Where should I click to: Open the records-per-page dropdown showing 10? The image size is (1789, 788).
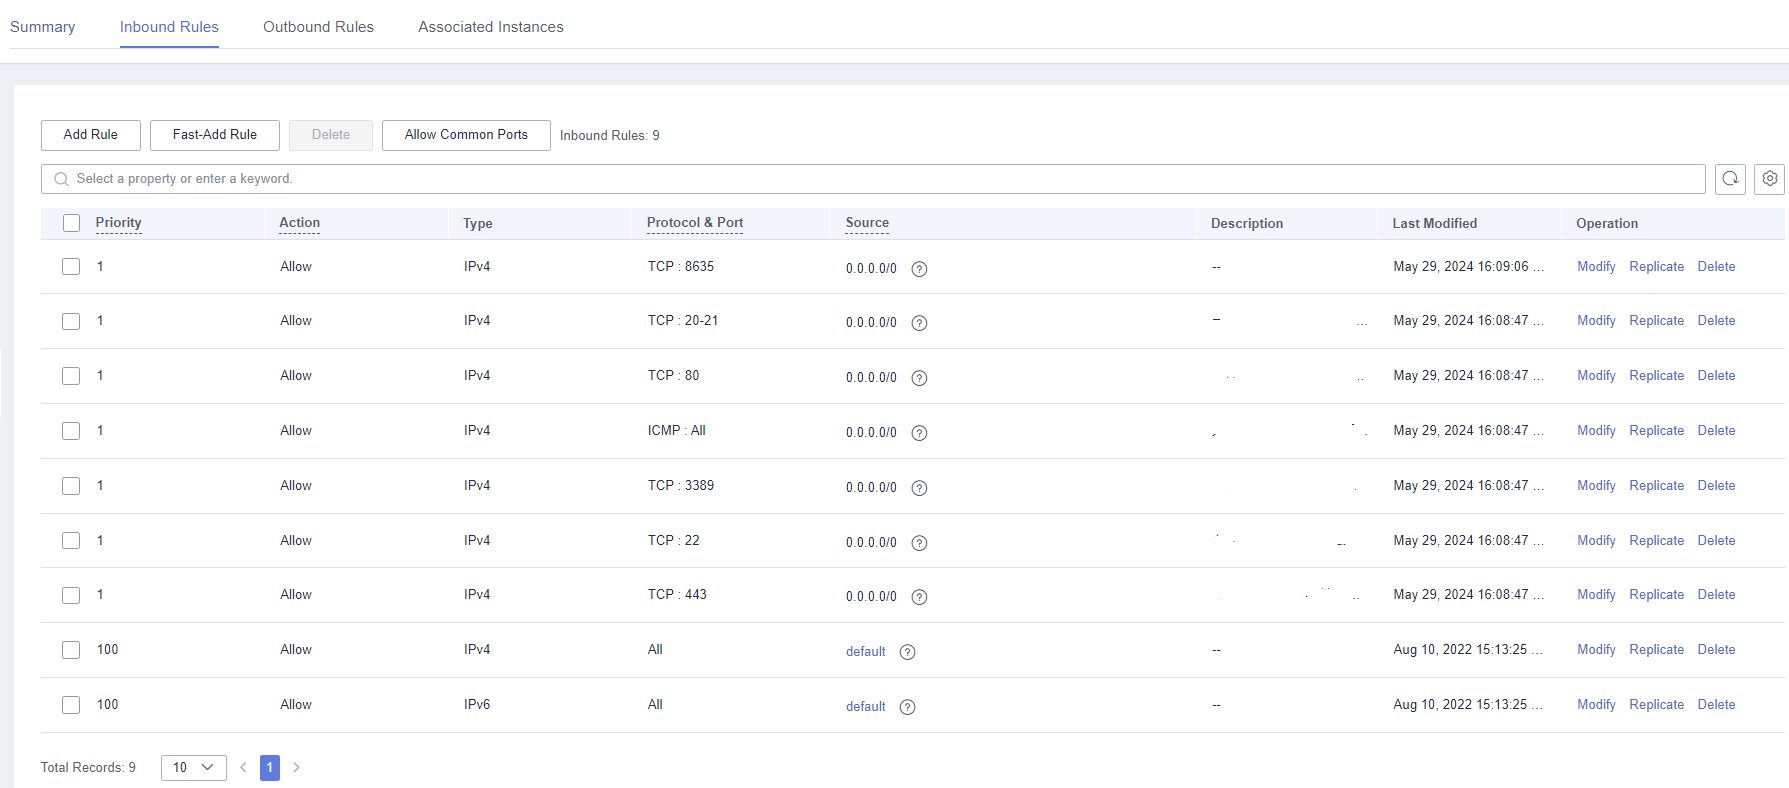point(193,767)
